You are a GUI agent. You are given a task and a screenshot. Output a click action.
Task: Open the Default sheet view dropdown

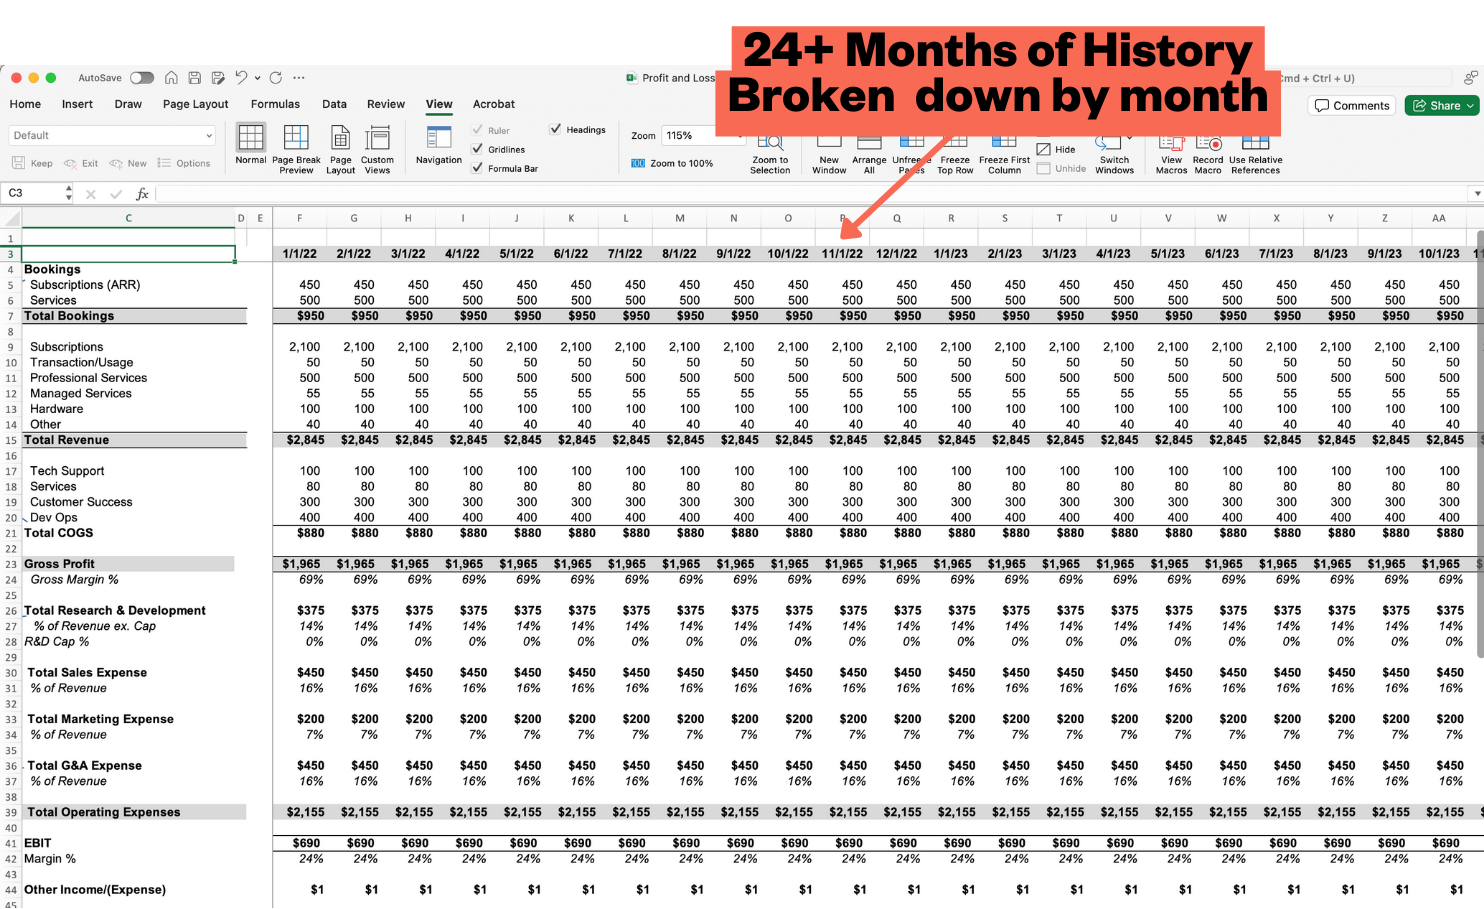(112, 135)
